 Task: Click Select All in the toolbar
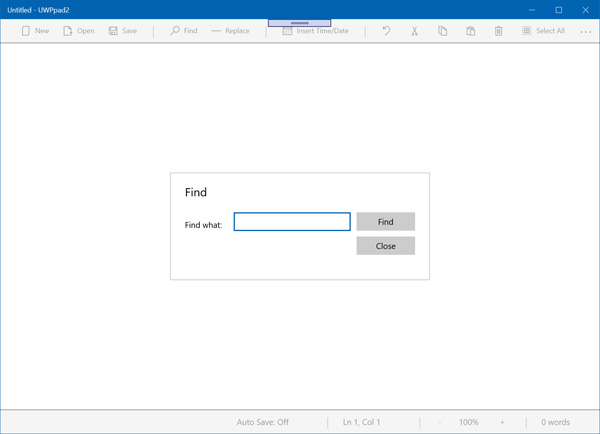click(x=543, y=31)
